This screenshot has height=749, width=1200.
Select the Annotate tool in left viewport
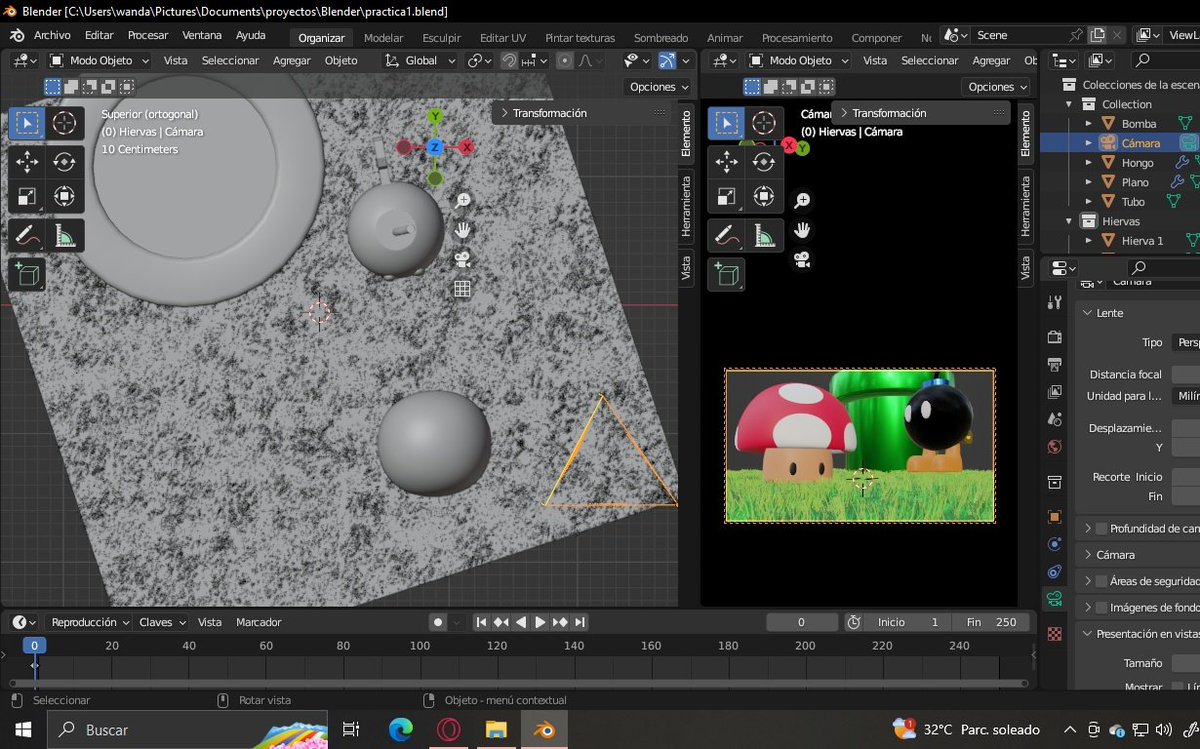[27, 236]
